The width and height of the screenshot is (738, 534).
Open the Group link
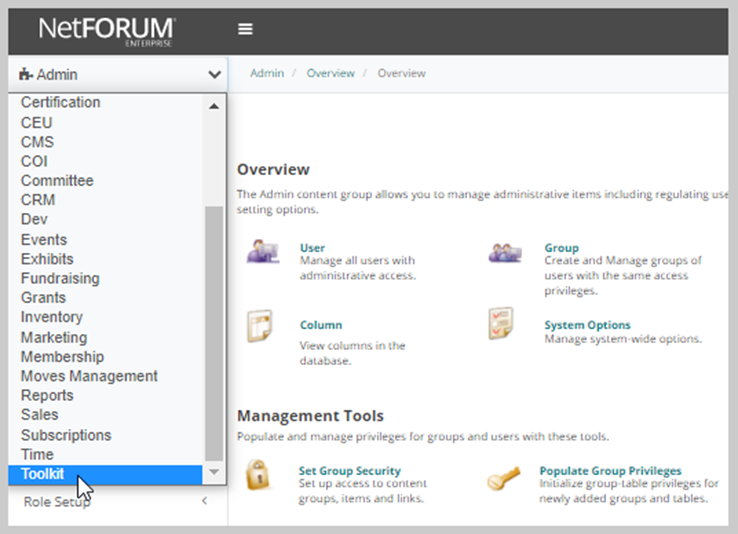coord(562,247)
